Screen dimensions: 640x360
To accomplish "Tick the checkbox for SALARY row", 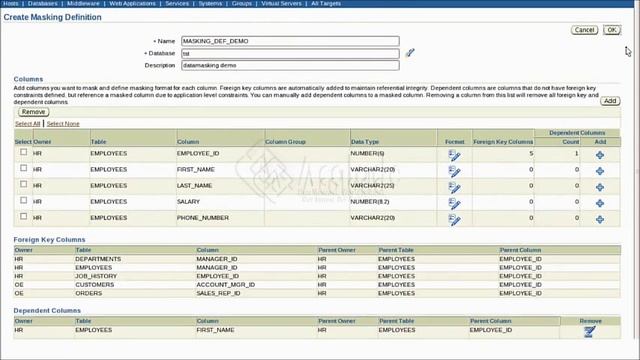I will point(24,200).
